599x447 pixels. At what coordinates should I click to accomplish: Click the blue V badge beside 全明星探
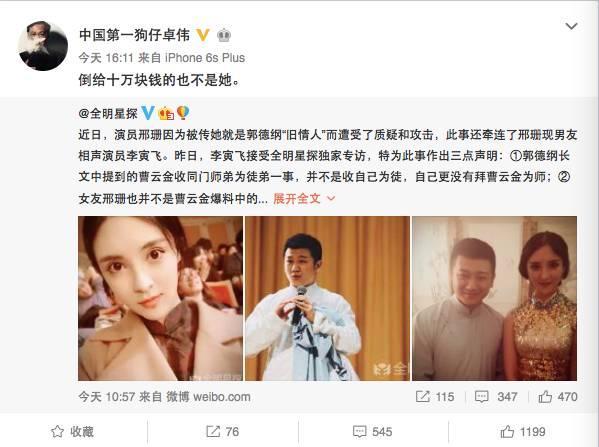pyautogui.click(x=148, y=113)
